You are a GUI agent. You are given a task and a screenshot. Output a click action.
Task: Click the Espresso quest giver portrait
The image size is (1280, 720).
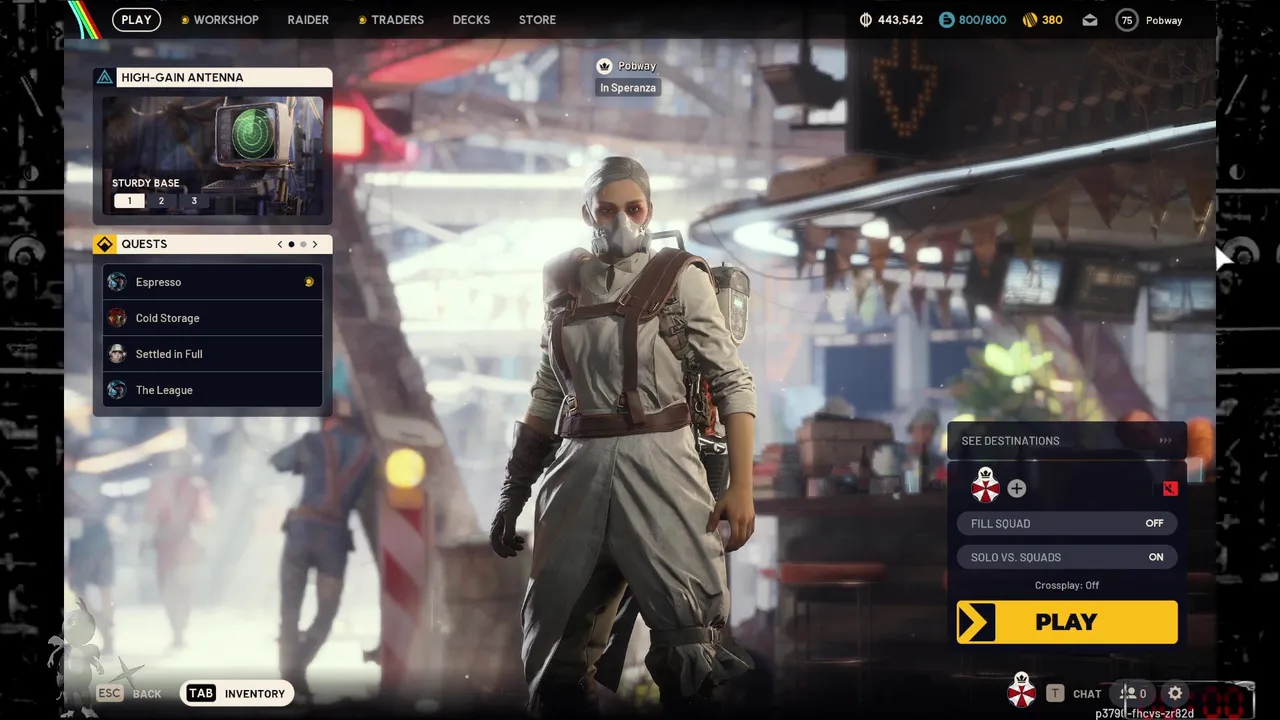pyautogui.click(x=117, y=282)
